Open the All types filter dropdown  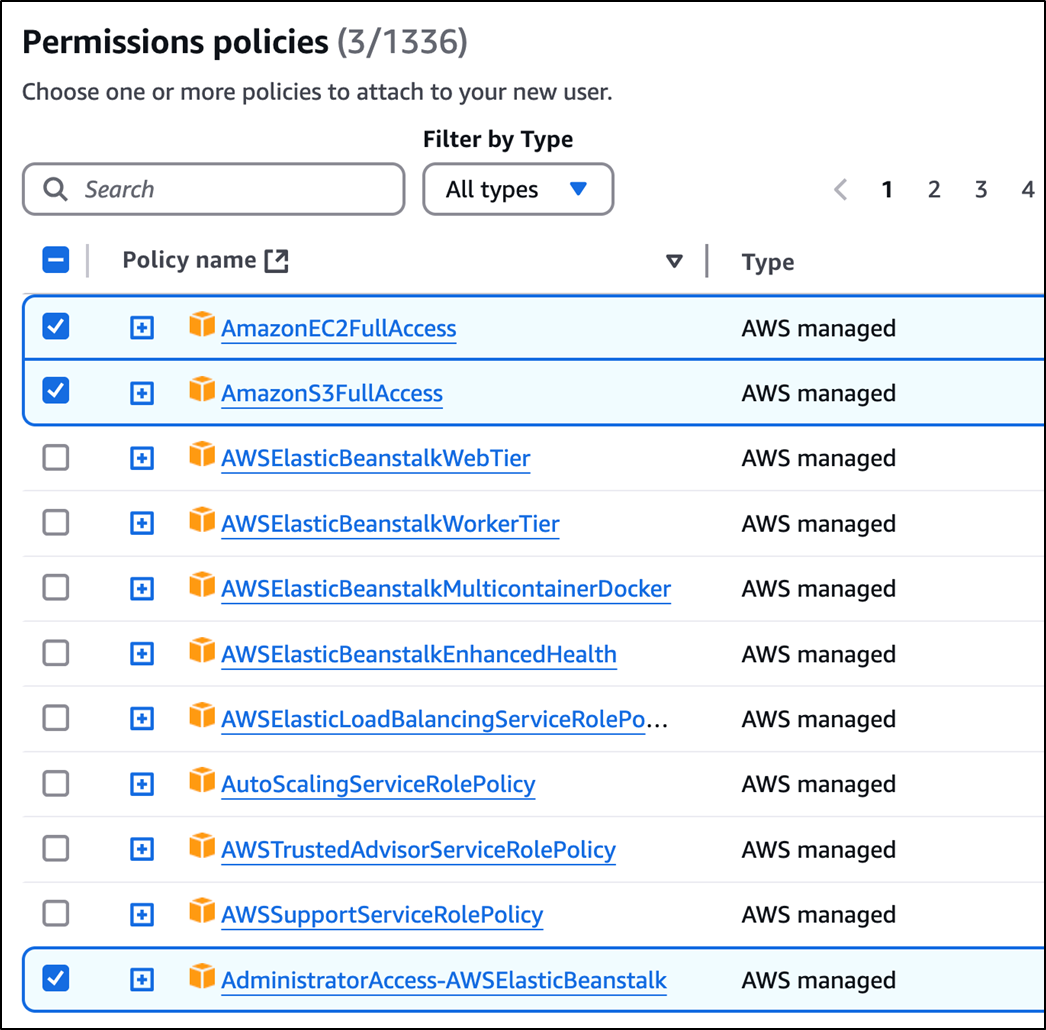(518, 189)
